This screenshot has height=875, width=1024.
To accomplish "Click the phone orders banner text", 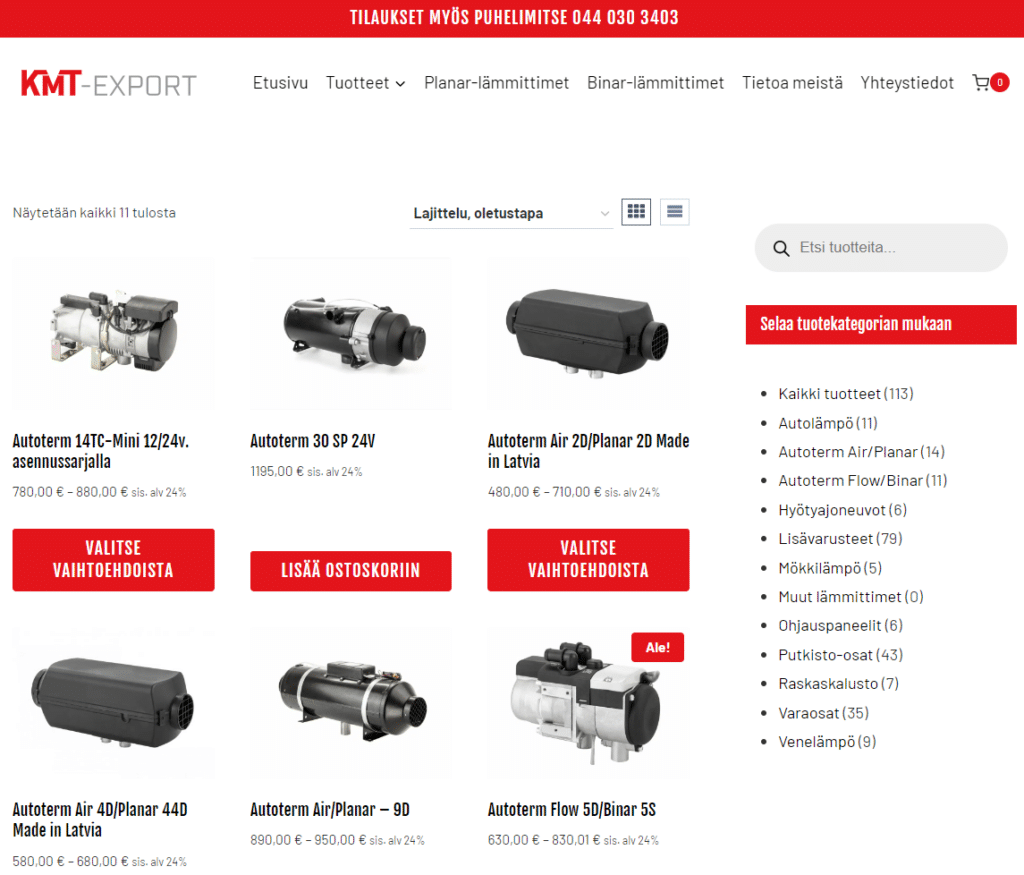I will pos(514,18).
